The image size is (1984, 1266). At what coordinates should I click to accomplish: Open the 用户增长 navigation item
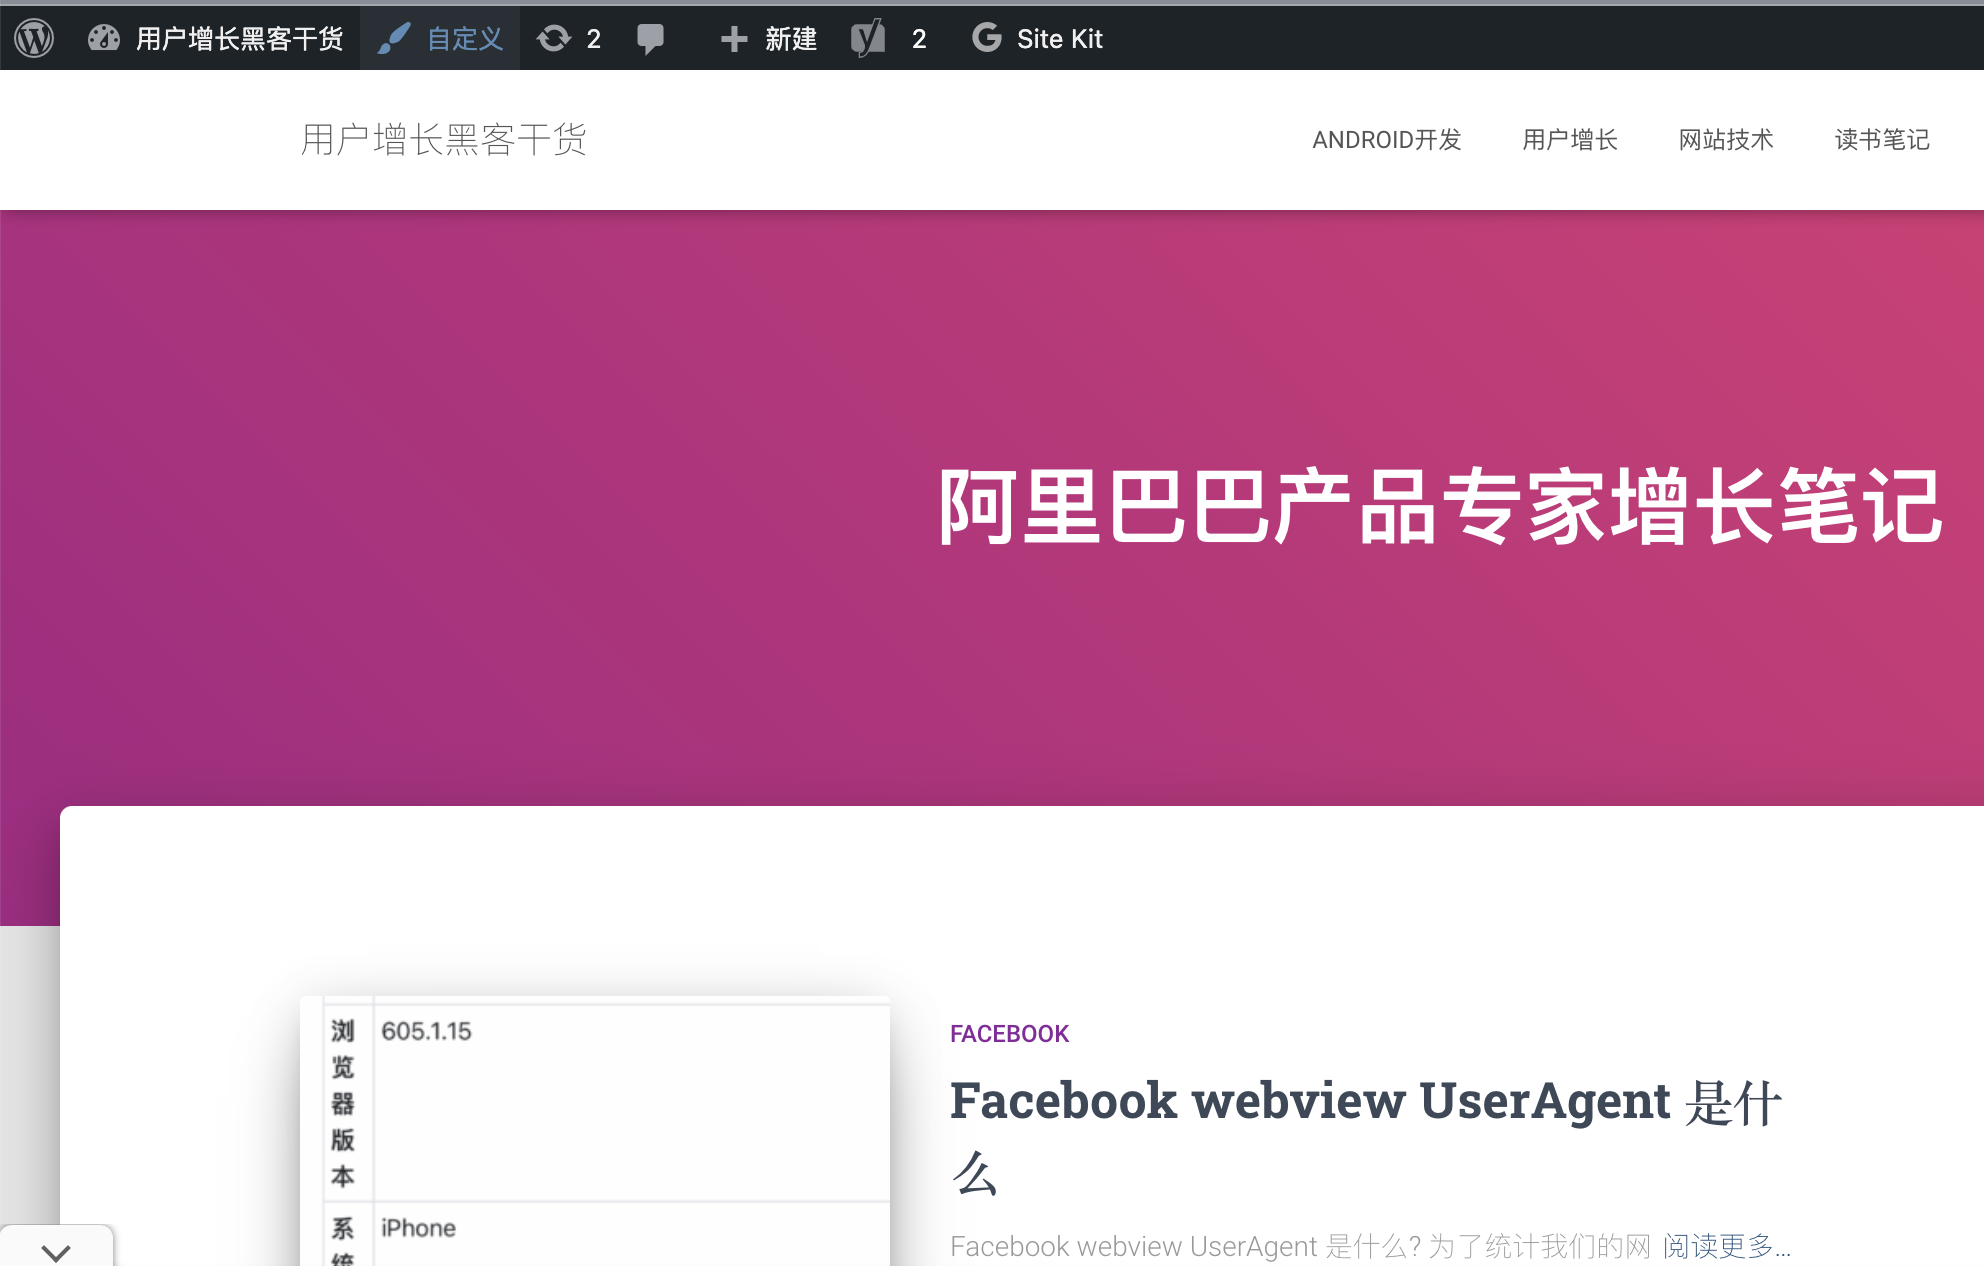click(x=1570, y=139)
